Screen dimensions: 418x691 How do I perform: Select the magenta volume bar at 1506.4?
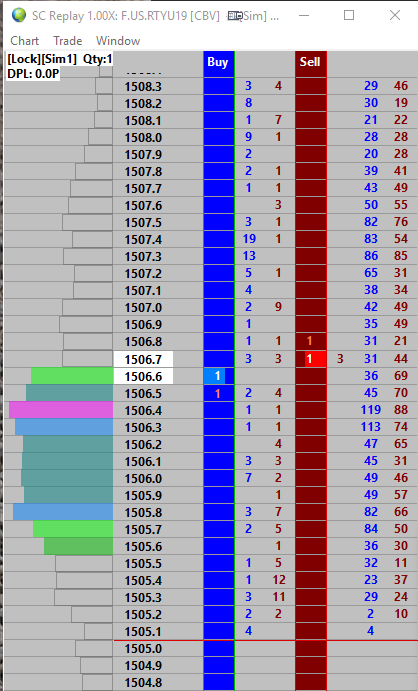(x=61, y=410)
